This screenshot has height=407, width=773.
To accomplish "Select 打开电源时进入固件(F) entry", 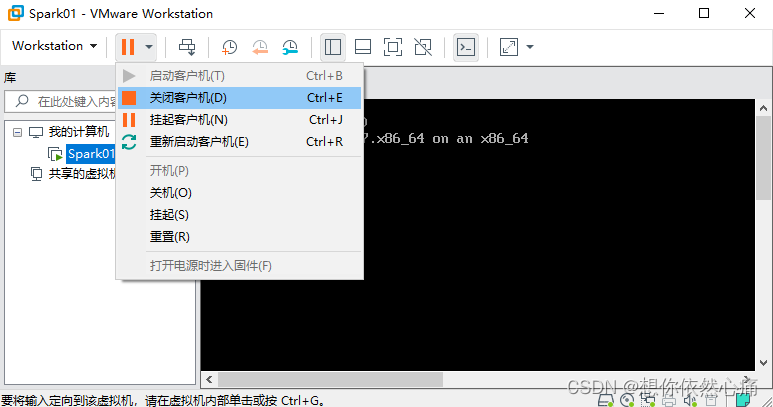I will pyautogui.click(x=240, y=266).
